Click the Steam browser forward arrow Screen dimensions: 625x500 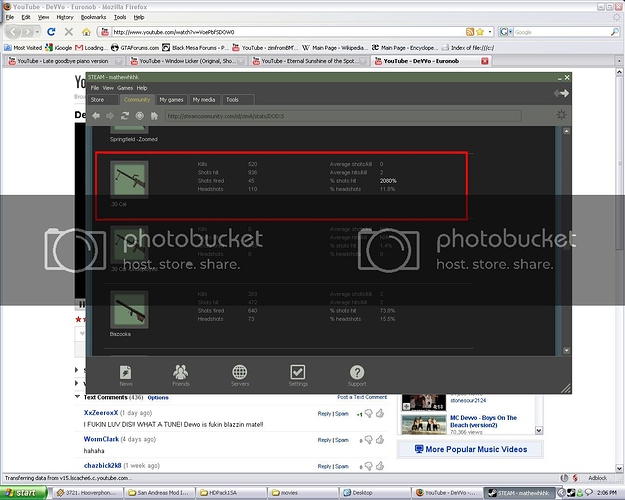[110, 116]
